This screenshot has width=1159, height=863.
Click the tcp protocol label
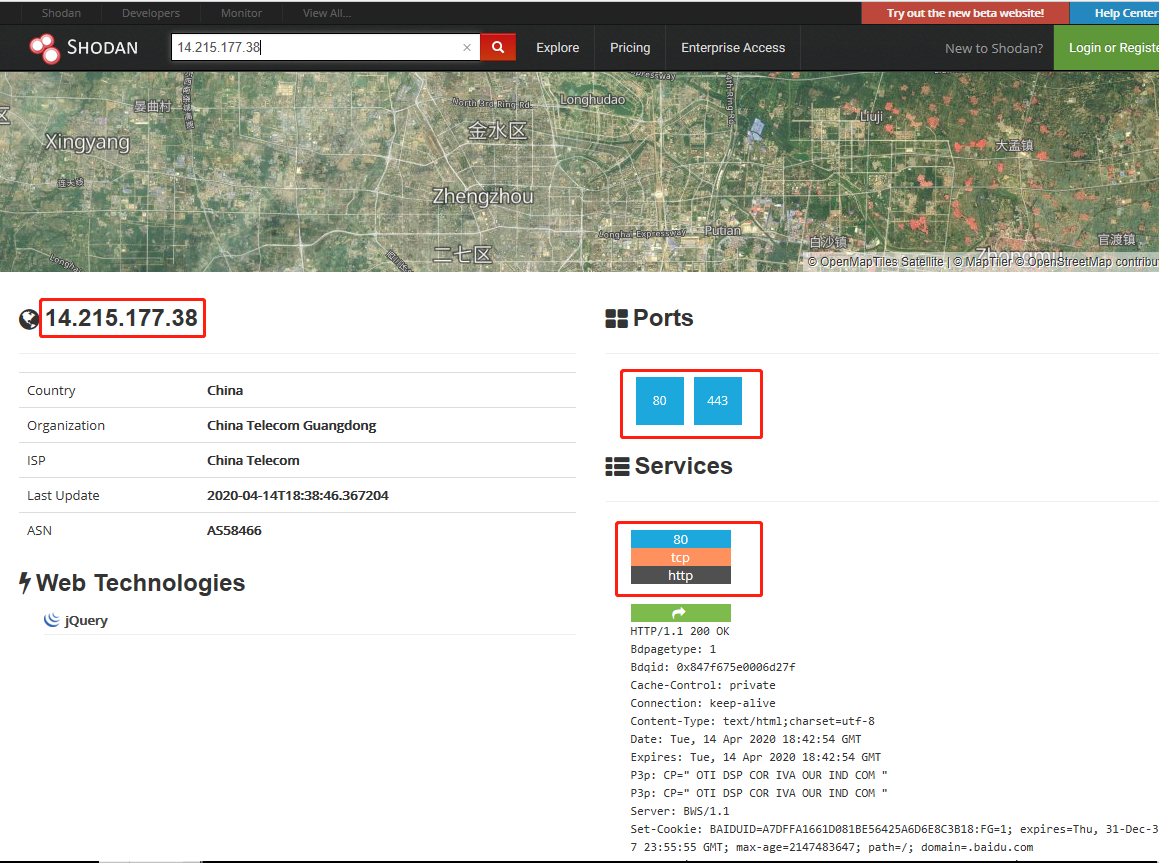tap(680, 558)
